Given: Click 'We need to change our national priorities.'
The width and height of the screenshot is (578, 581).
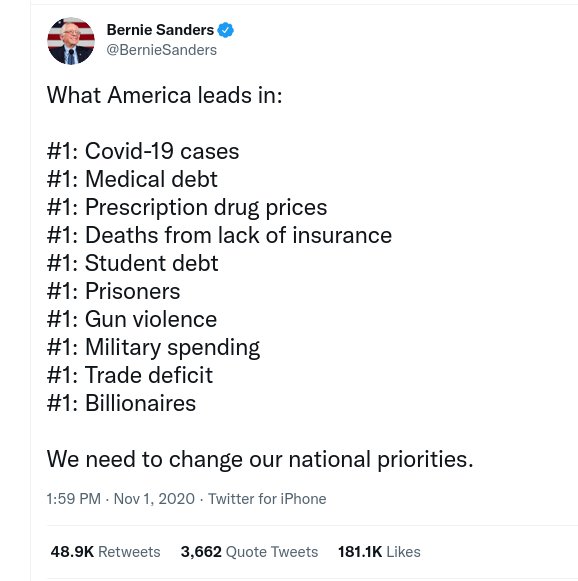Looking at the screenshot, I should coord(260,459).
